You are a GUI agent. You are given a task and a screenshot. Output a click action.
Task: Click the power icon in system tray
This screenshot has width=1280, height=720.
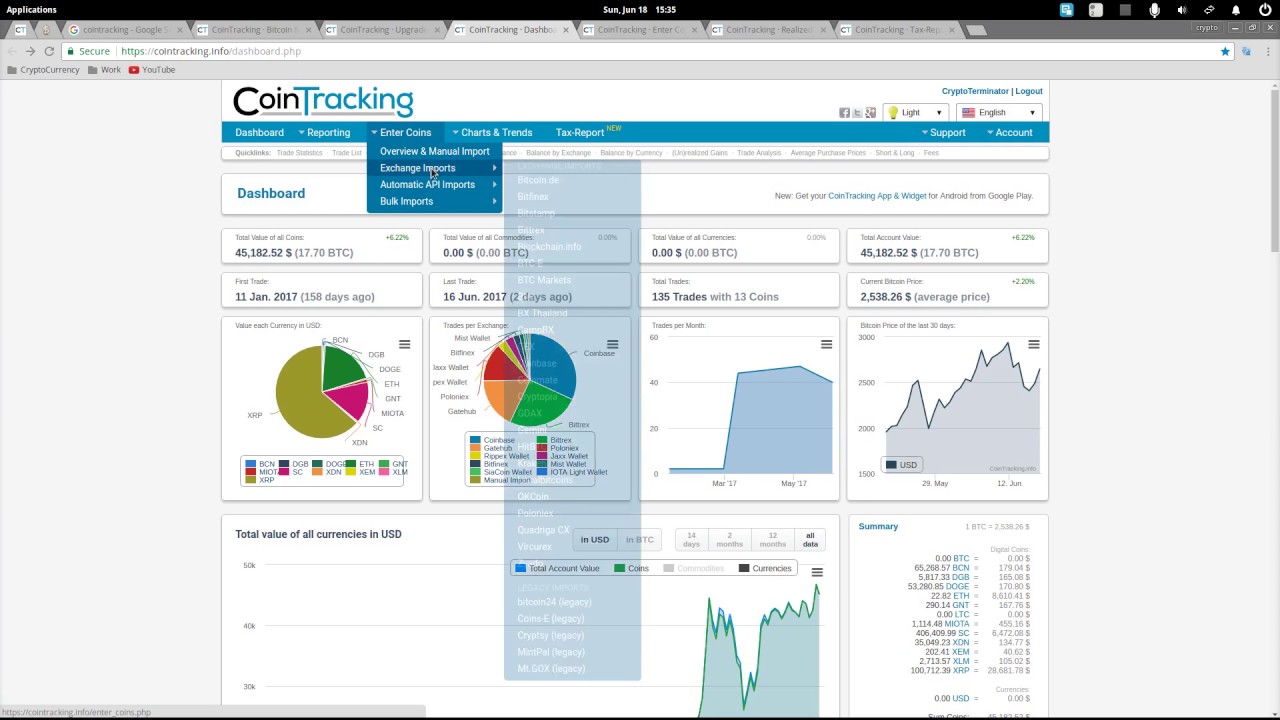(1264, 10)
